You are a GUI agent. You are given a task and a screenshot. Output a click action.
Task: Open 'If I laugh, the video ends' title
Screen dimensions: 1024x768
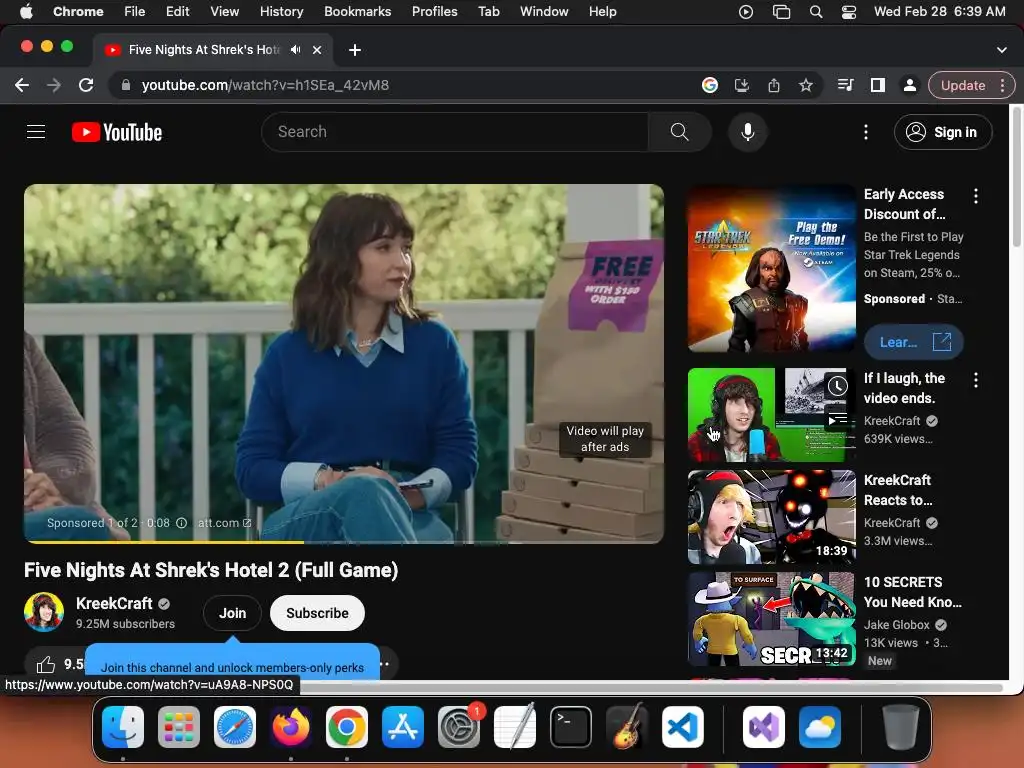click(904, 388)
